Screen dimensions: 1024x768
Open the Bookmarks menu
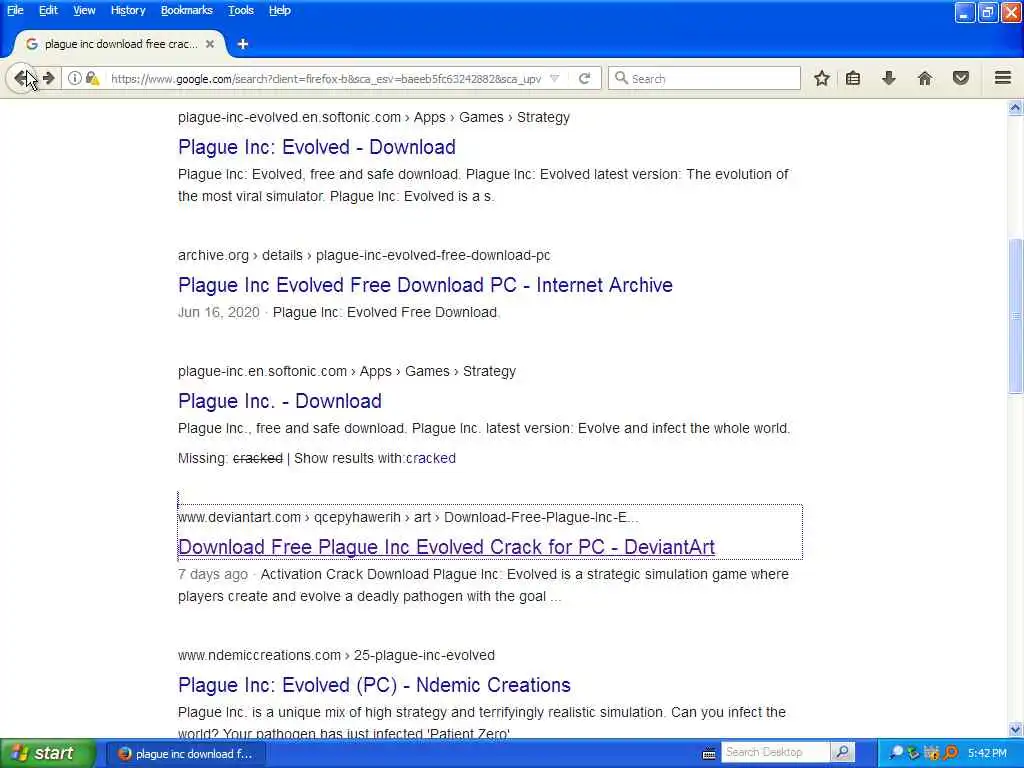point(186,10)
